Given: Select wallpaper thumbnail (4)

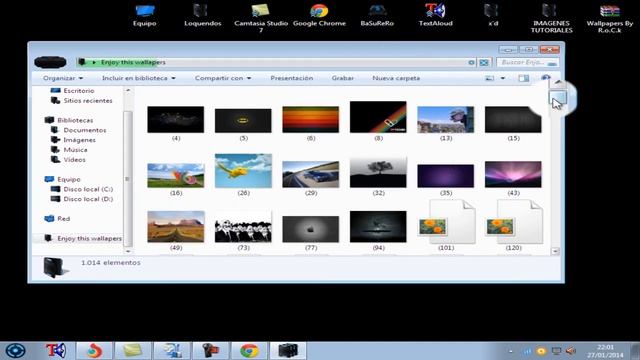Looking at the screenshot, I should point(176,120).
